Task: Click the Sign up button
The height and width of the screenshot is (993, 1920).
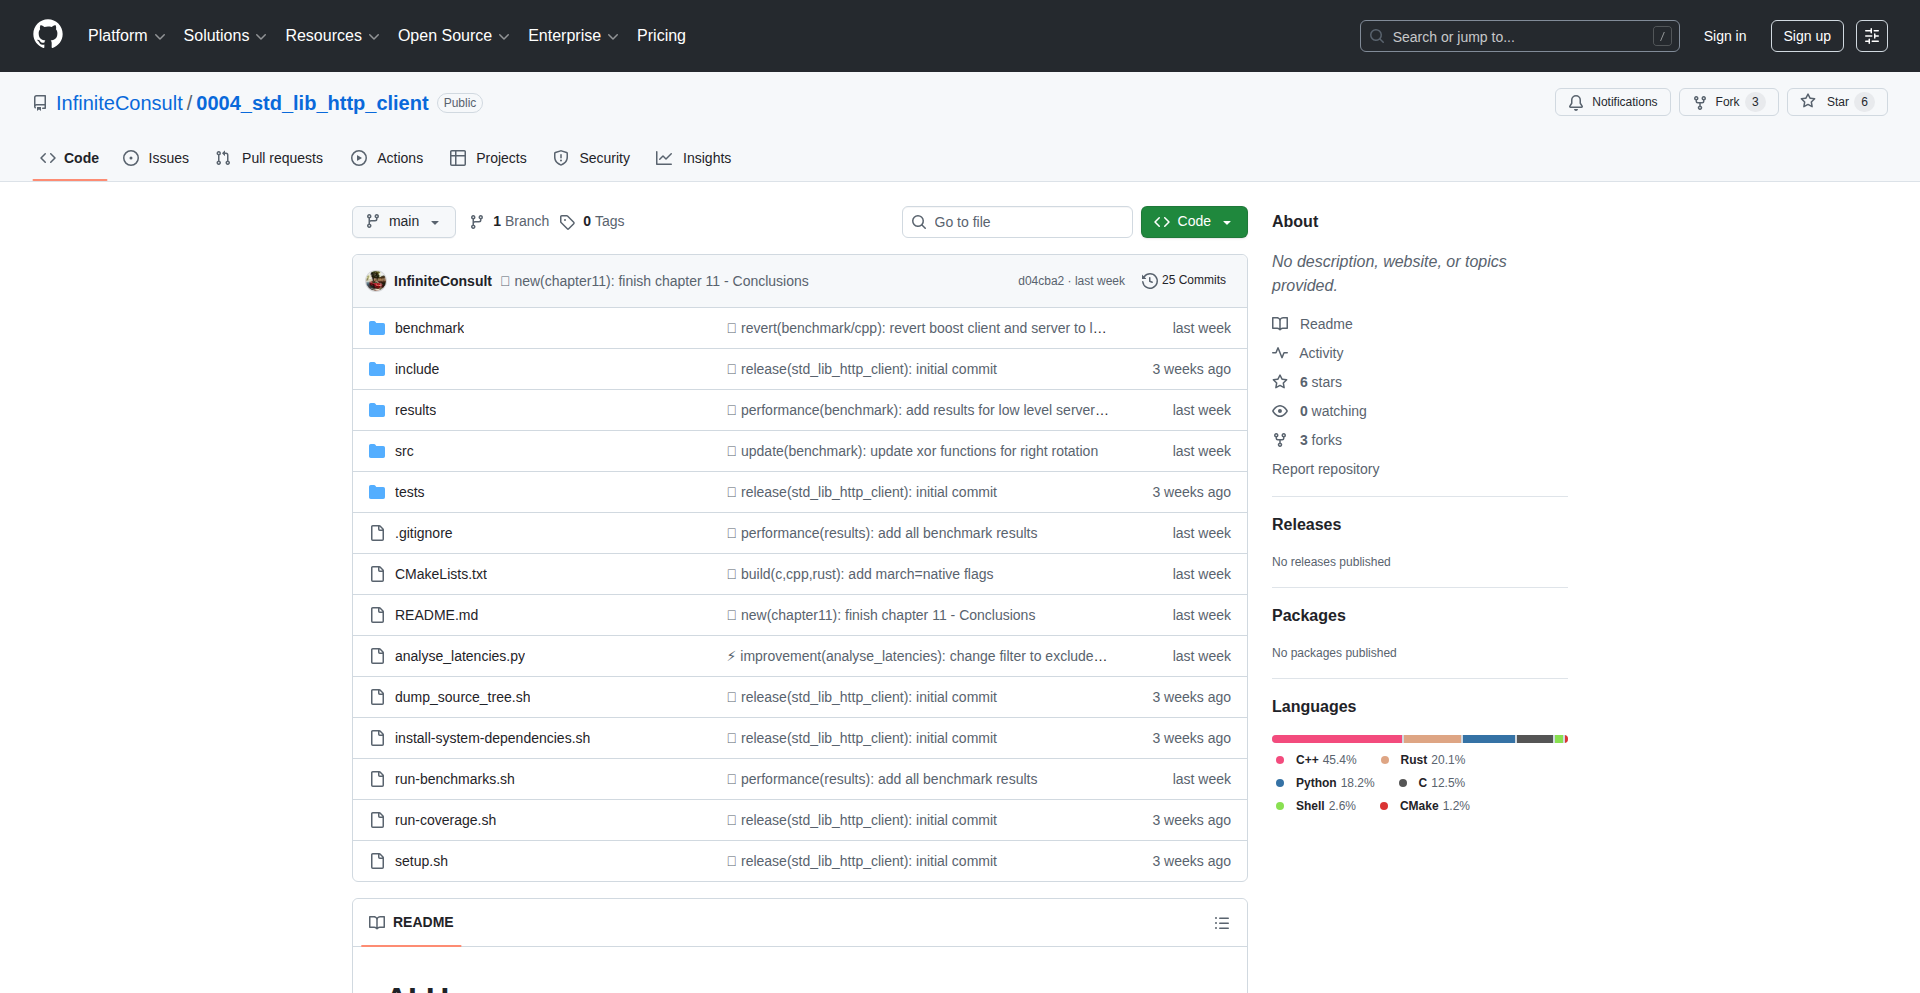Action: pyautogui.click(x=1806, y=36)
